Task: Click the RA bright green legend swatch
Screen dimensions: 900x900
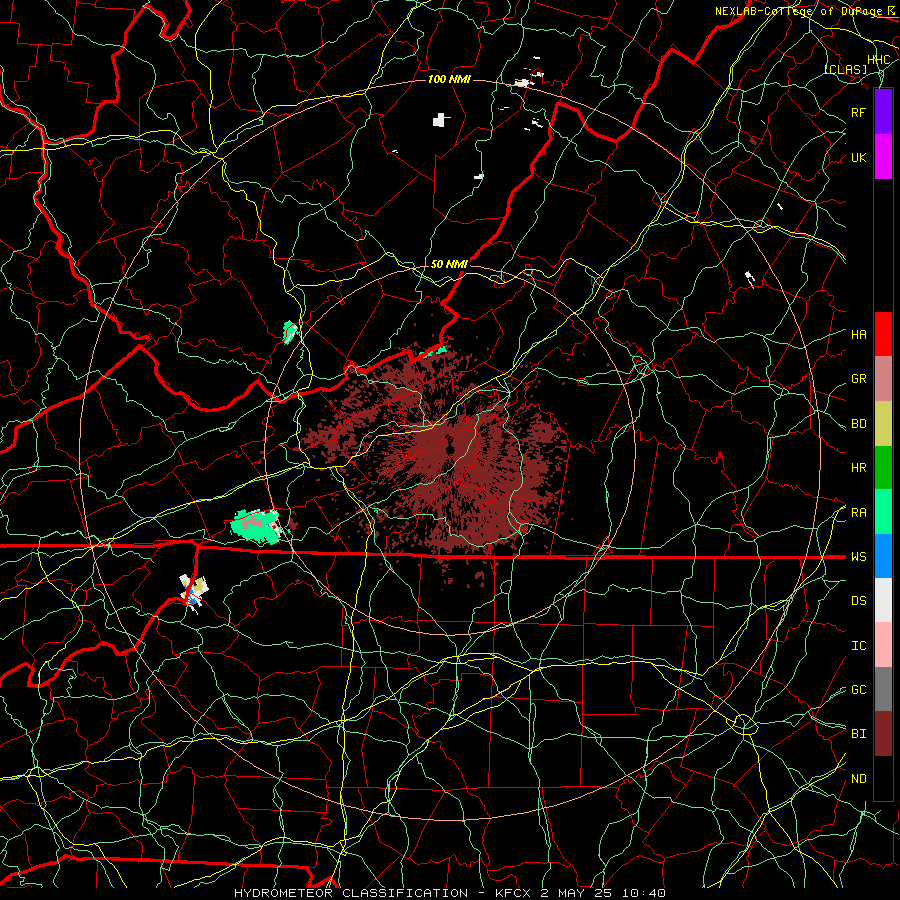Action: pos(883,512)
